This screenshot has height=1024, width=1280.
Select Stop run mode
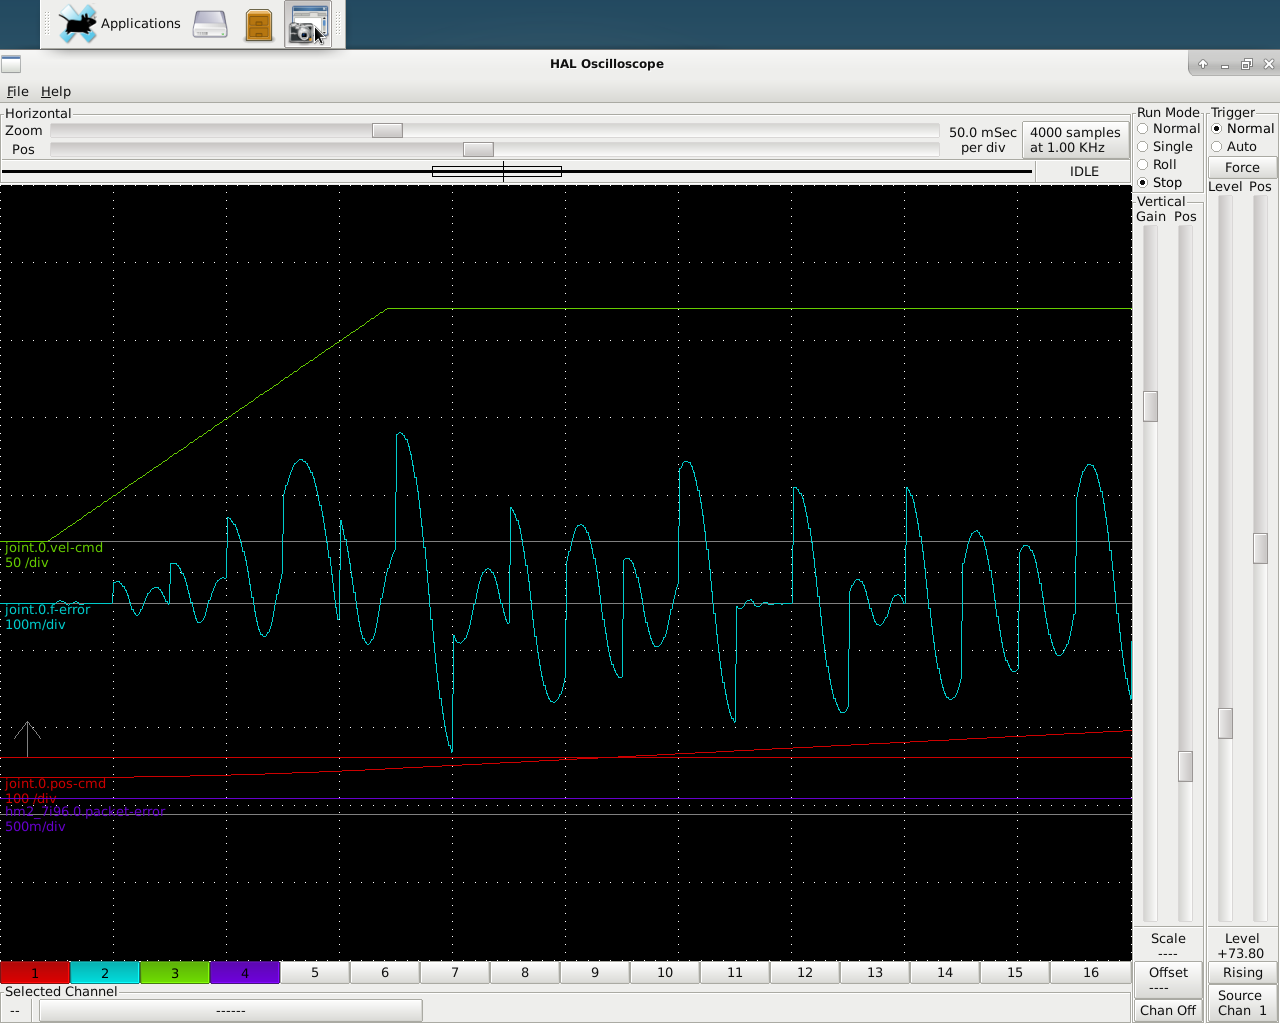click(x=1160, y=183)
